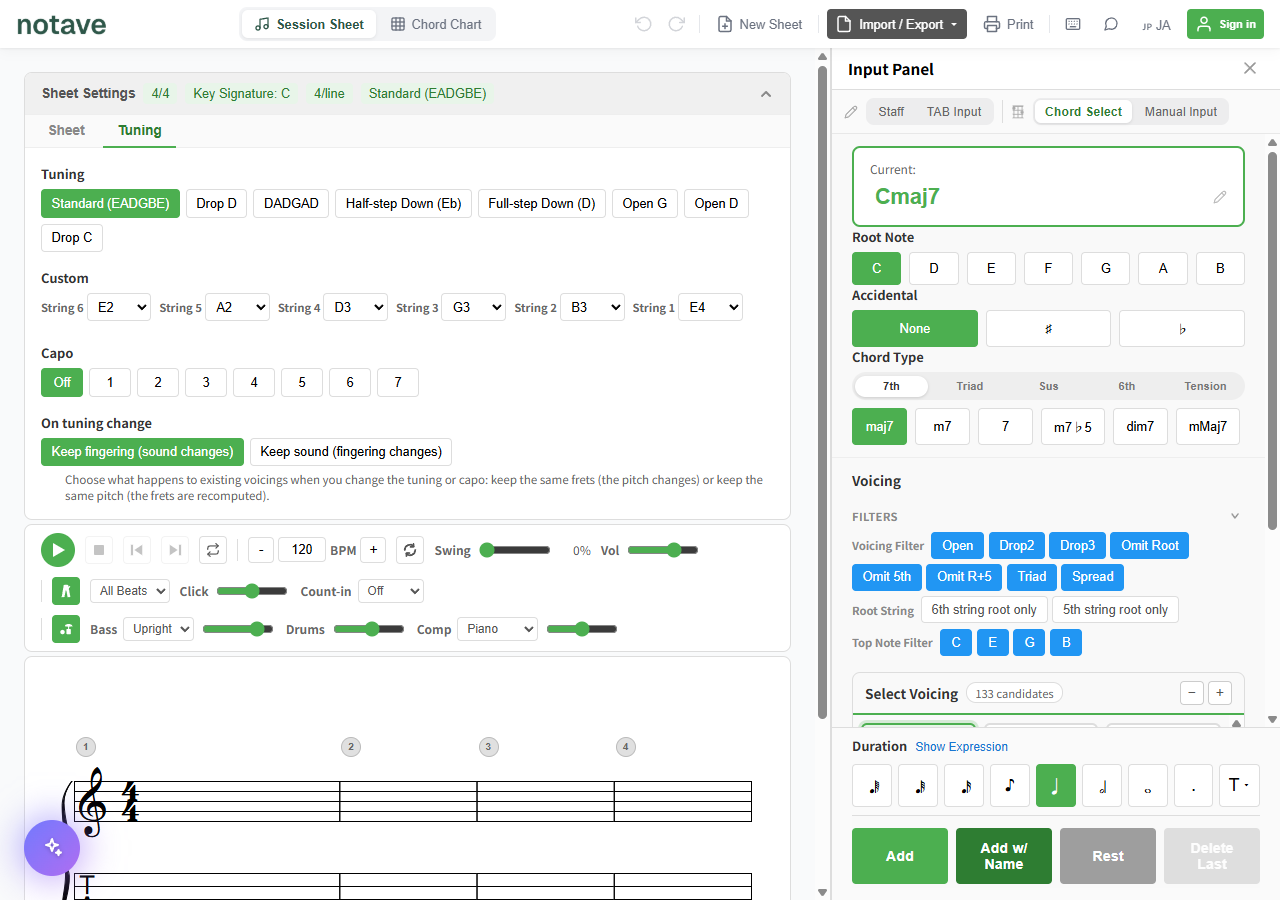Viewport: 1280px width, 900px height.
Task: Toggle the dotted note button
Action: point(1194,786)
